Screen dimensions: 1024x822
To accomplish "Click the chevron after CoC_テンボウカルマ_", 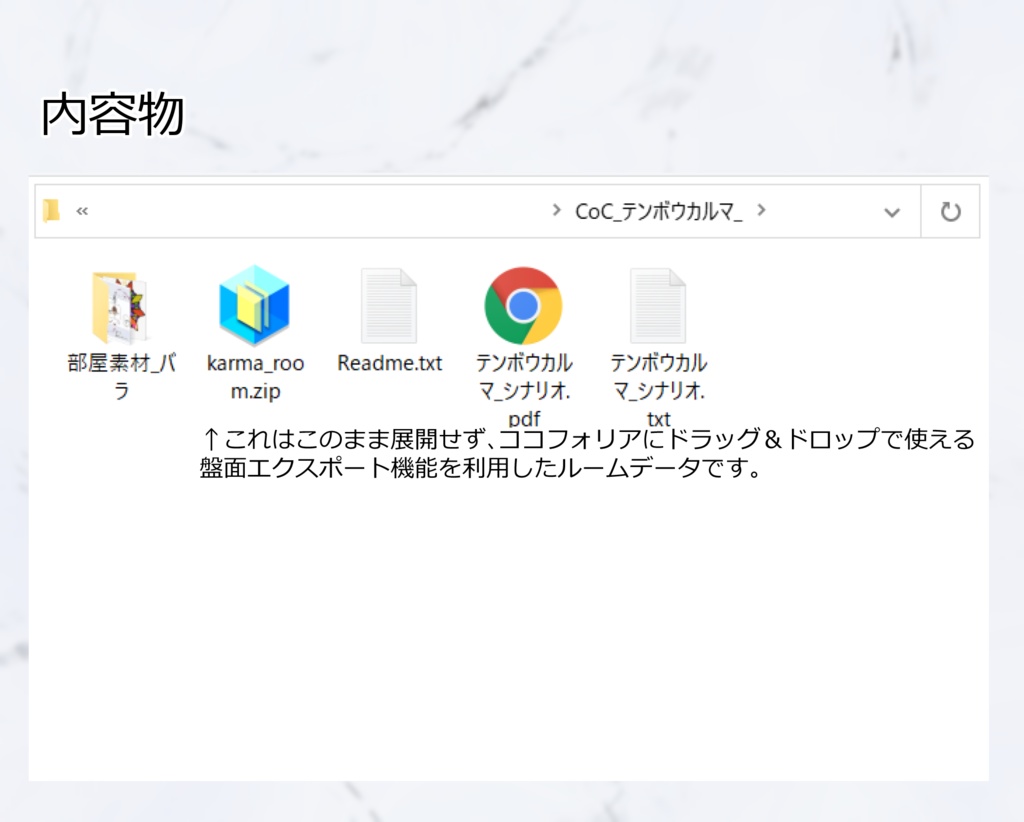I will coord(763,211).
